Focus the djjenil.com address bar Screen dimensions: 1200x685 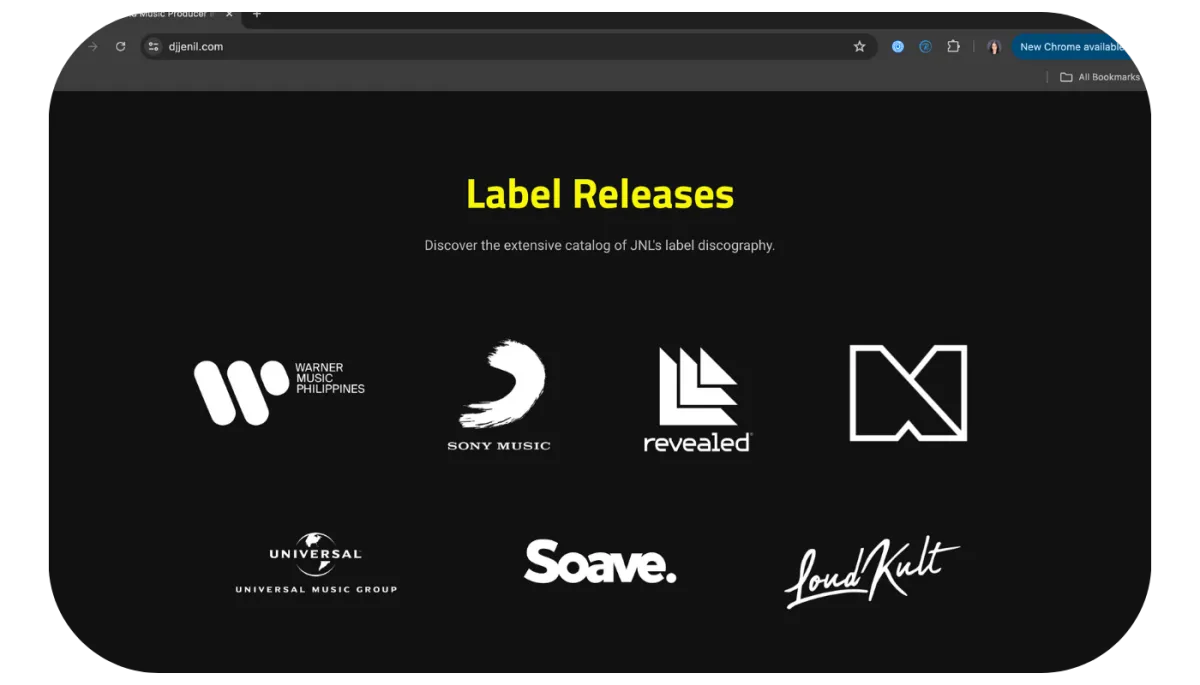[x=508, y=46]
